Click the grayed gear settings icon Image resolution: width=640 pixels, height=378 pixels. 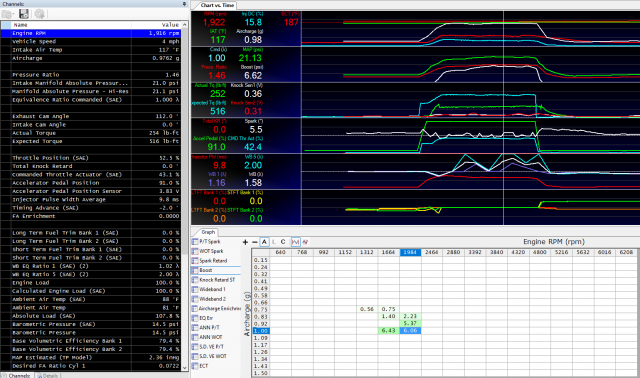tap(39, 14)
